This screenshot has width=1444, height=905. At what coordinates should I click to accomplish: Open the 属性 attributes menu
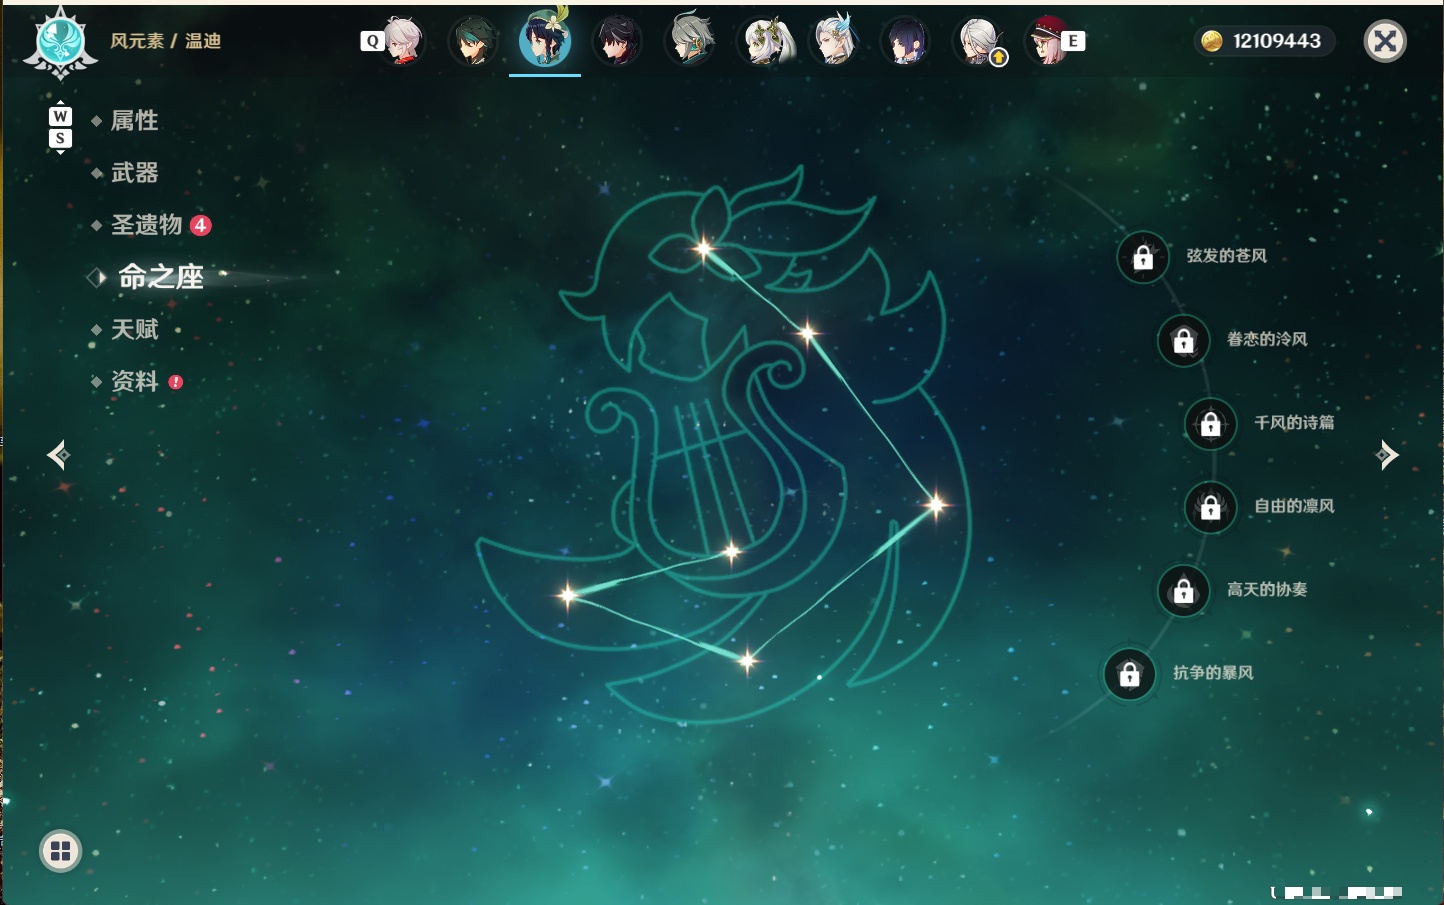tap(134, 121)
